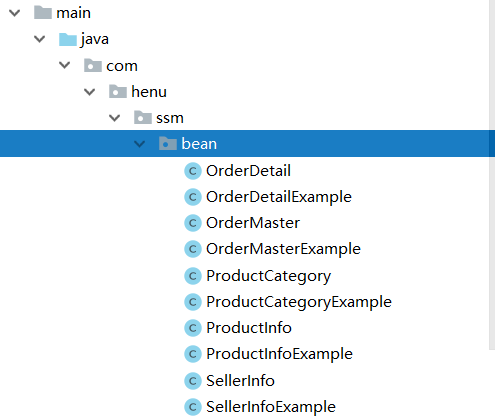Select the OrderMasterExample class
The width and height of the screenshot is (495, 420).
coord(283,249)
